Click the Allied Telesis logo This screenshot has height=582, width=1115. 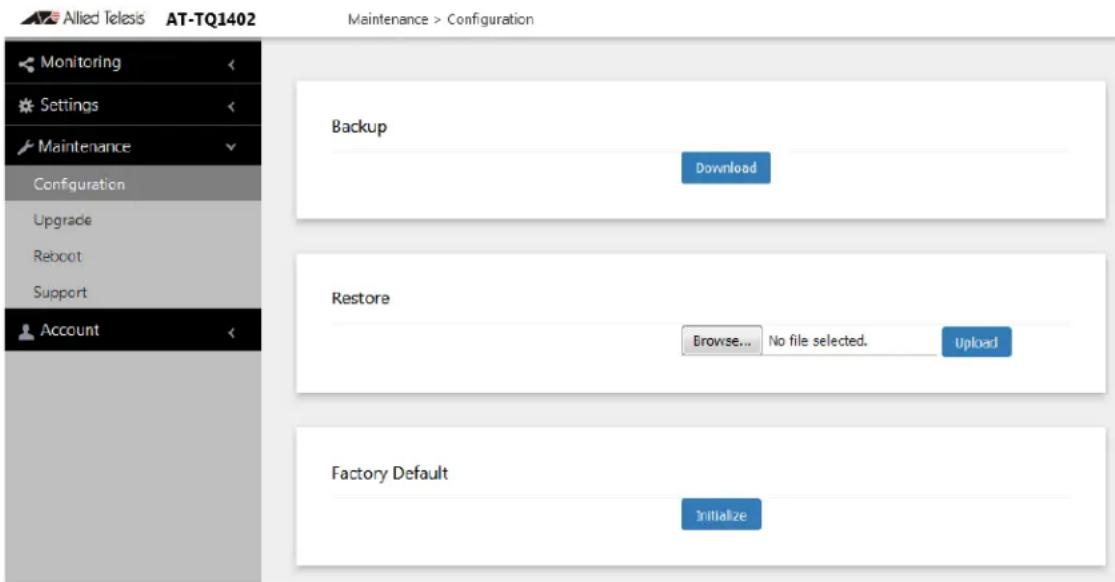click(x=82, y=18)
